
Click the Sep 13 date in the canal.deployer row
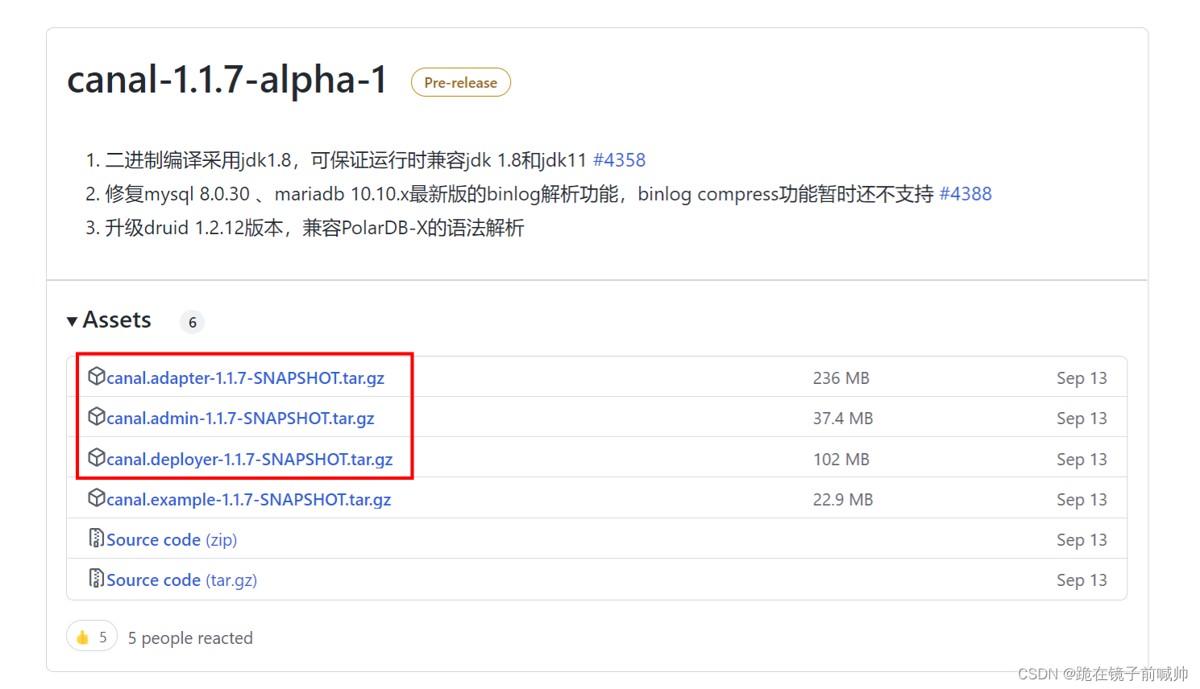point(1082,459)
